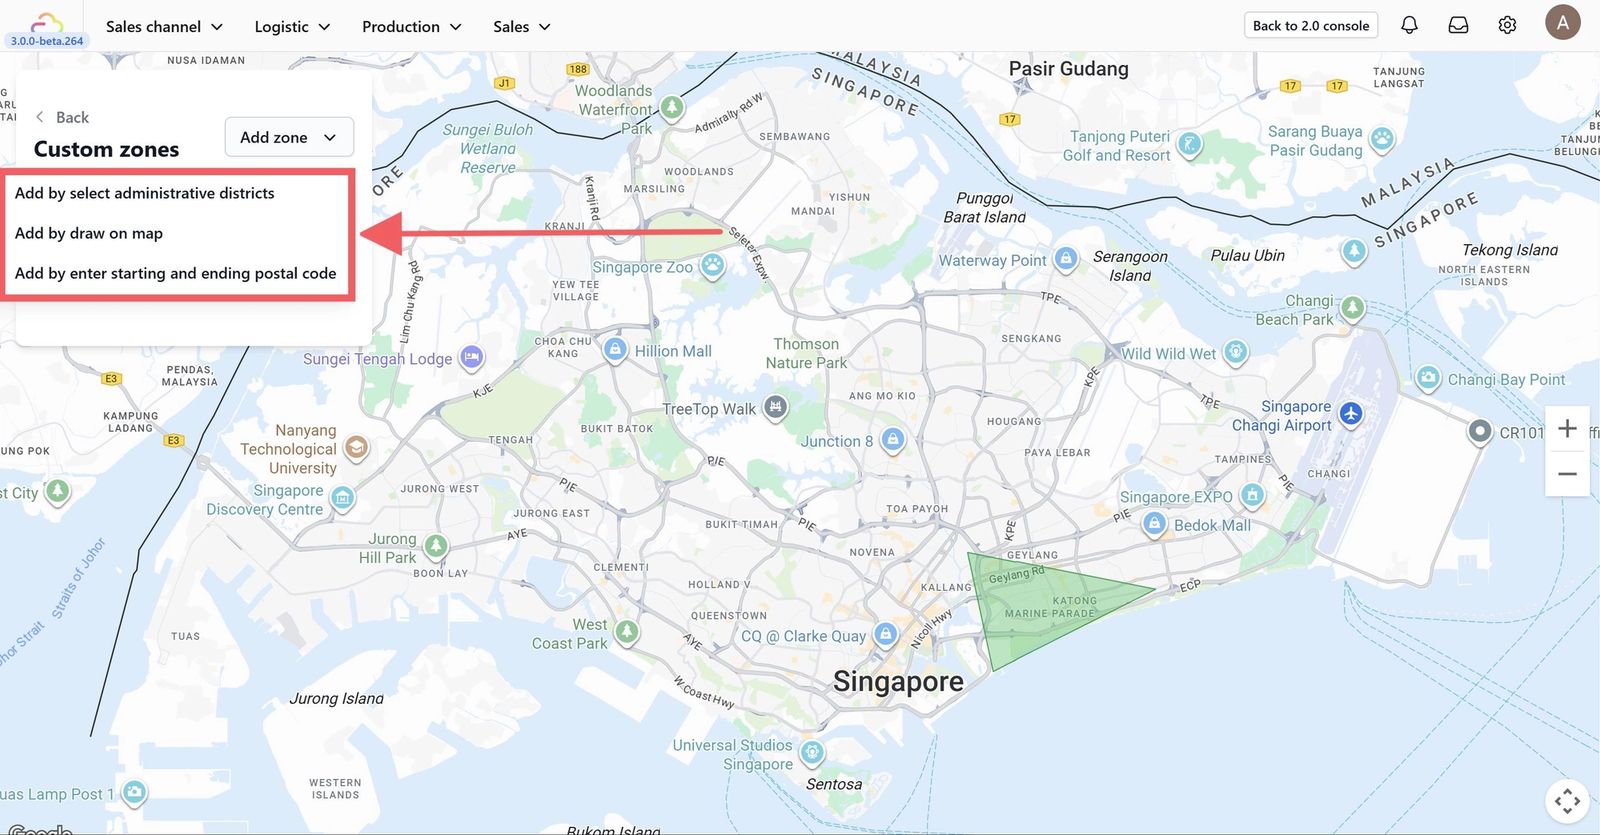Click Singapore Changi Airport marker icon

pos(1351,413)
